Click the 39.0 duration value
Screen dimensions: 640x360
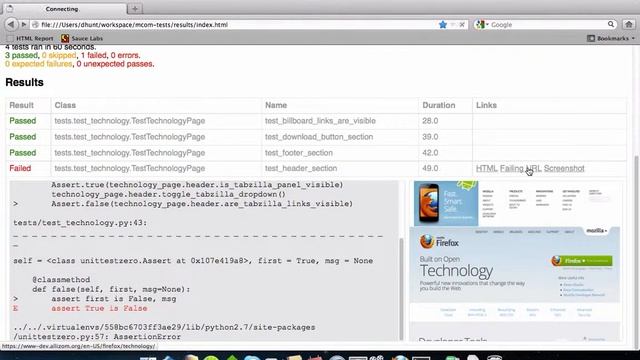(x=430, y=137)
